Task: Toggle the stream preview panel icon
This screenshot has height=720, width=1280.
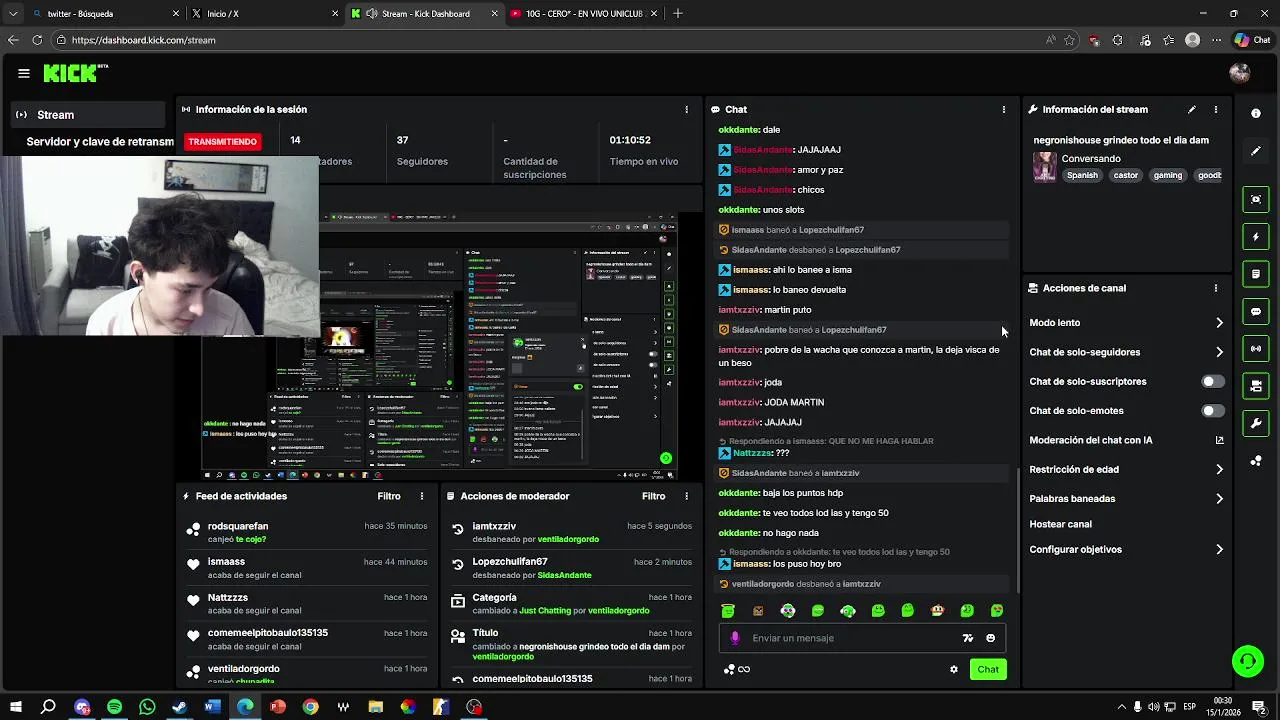Action: click(1256, 199)
